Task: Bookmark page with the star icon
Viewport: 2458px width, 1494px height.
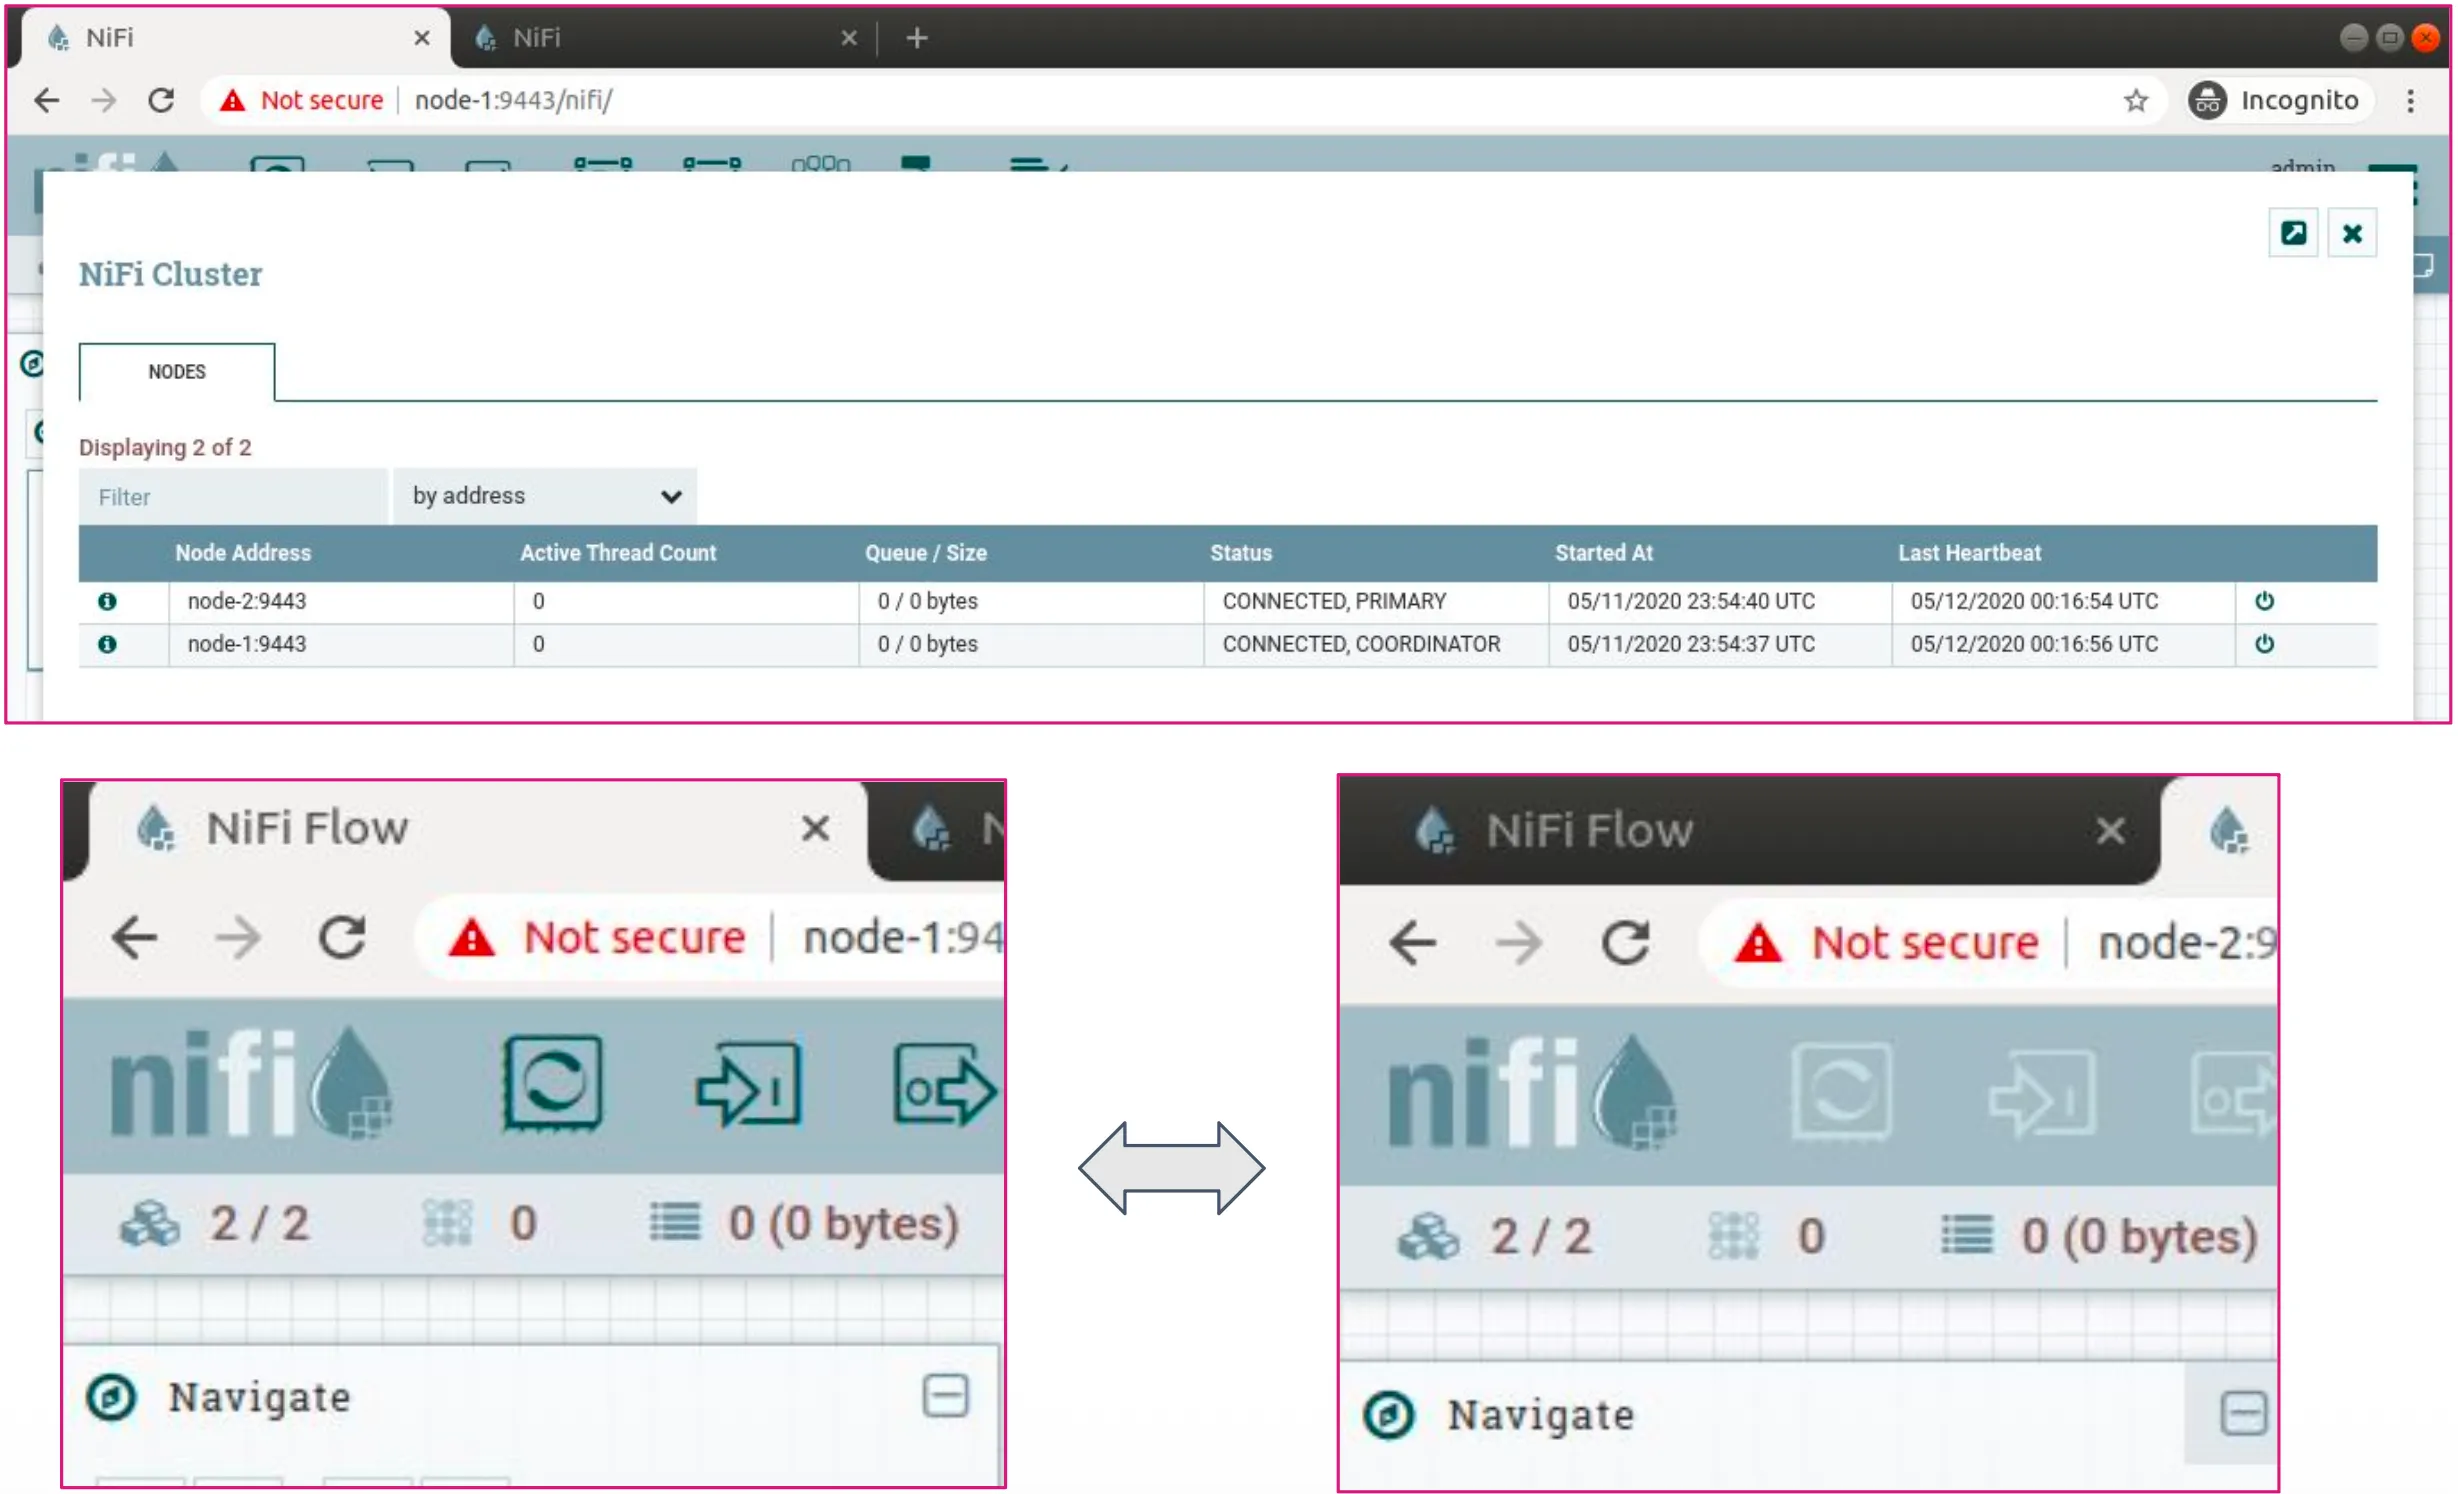Action: click(2136, 101)
